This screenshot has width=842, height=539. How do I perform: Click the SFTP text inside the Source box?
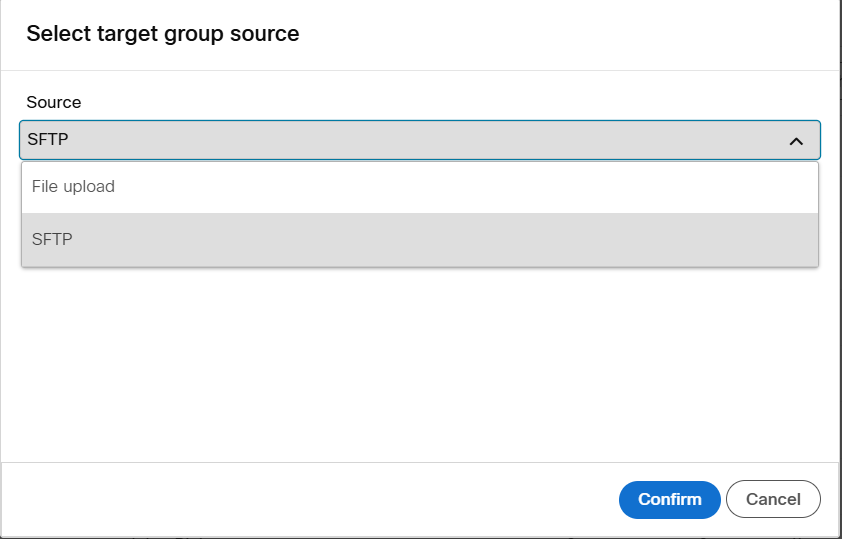(48, 140)
